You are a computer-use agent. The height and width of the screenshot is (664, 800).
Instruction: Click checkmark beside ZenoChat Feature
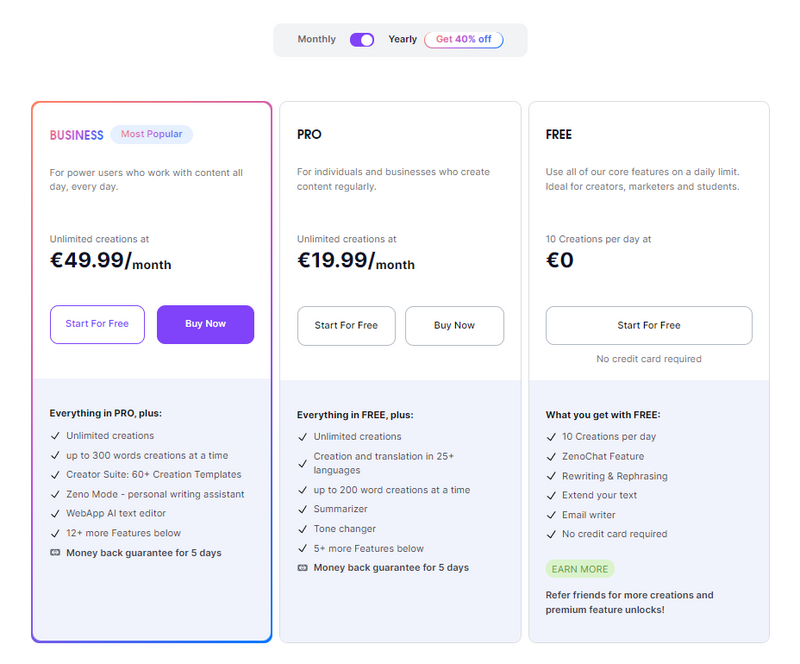[551, 456]
